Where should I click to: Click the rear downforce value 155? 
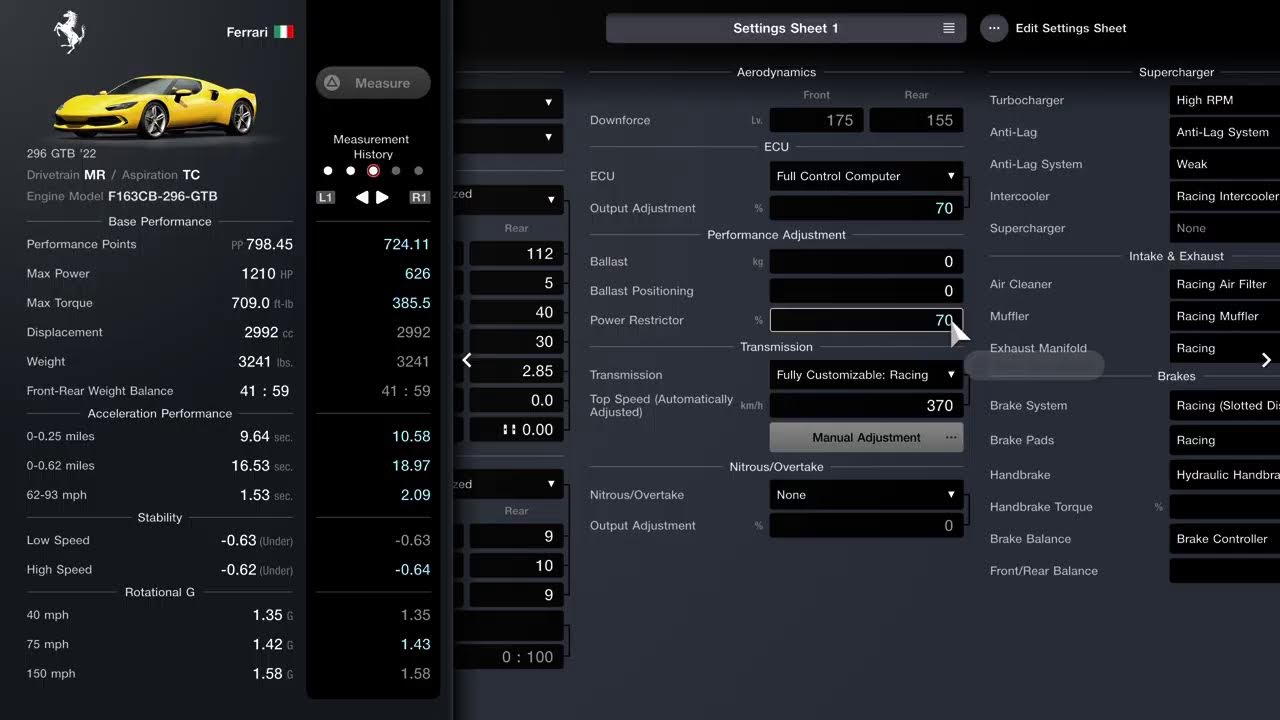pos(916,120)
